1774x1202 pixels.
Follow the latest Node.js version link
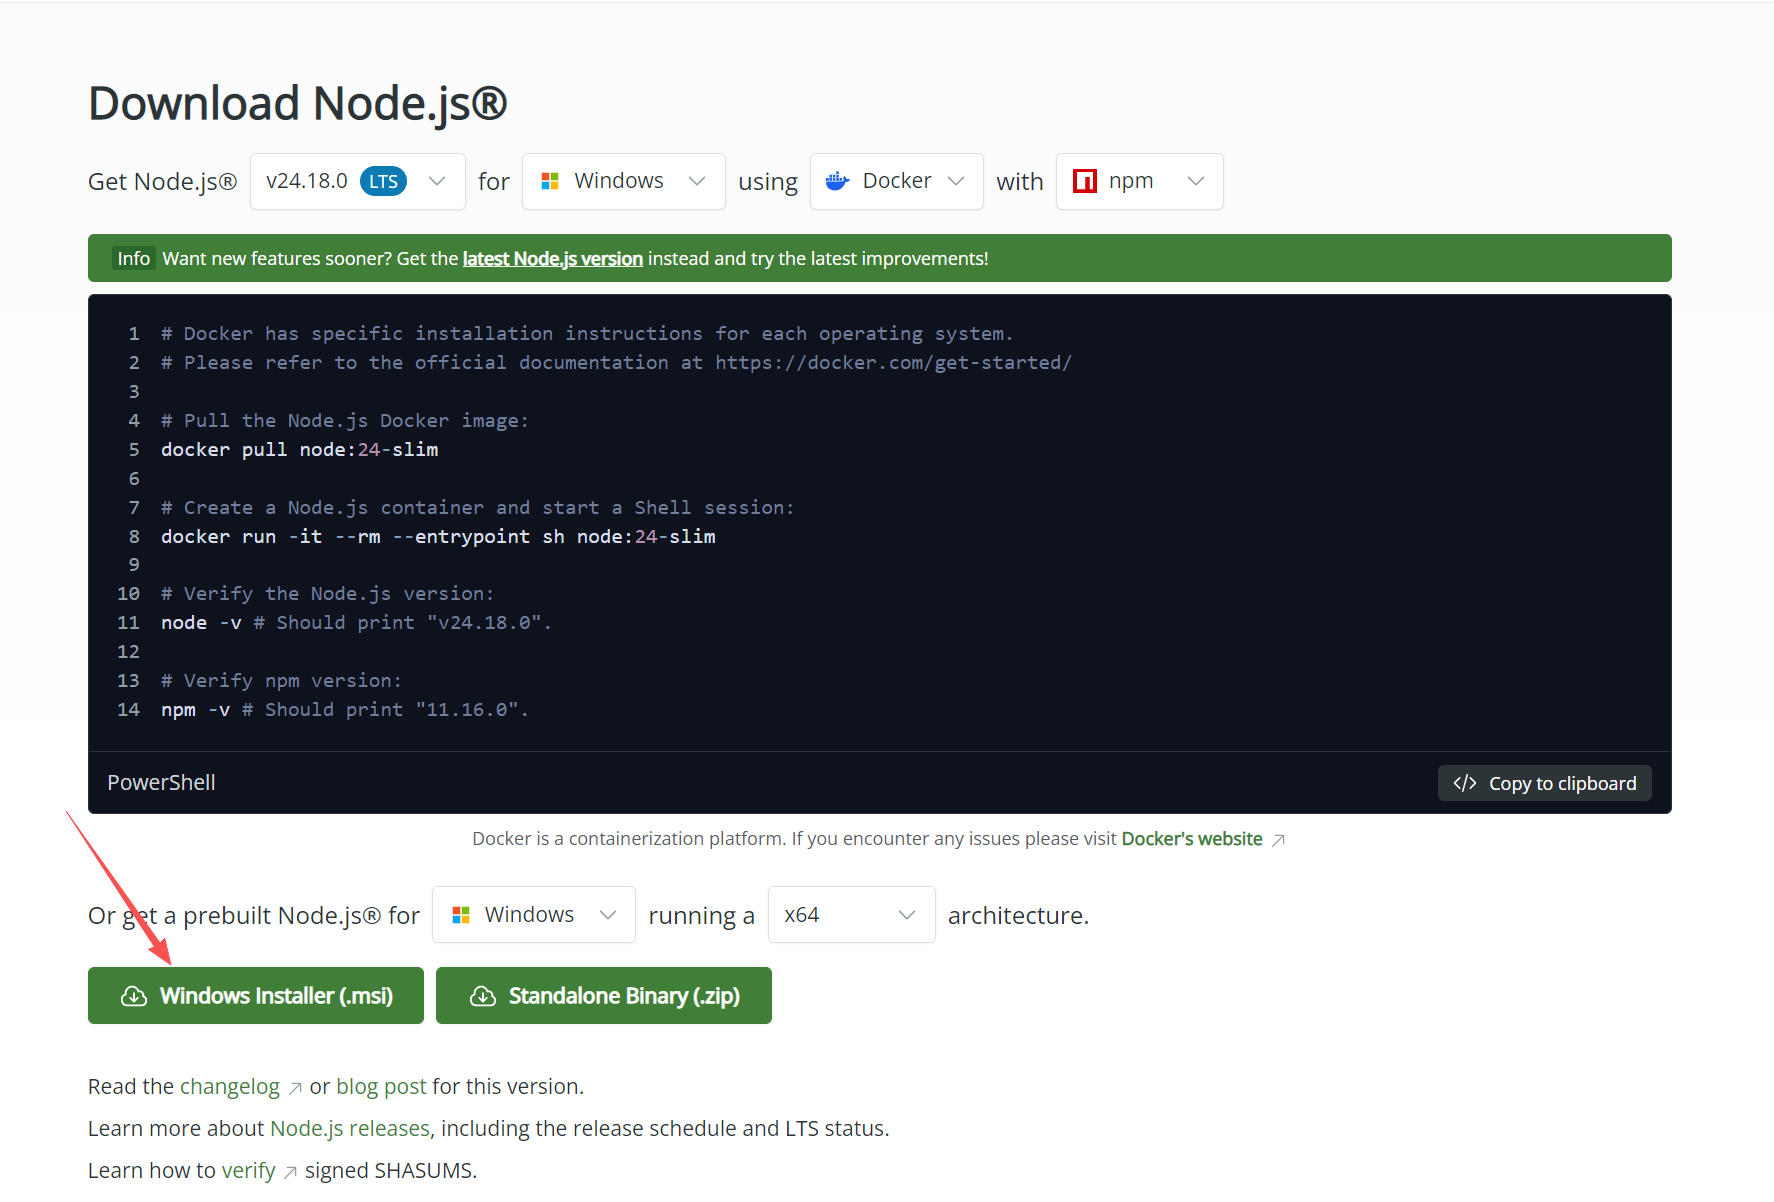(x=552, y=258)
